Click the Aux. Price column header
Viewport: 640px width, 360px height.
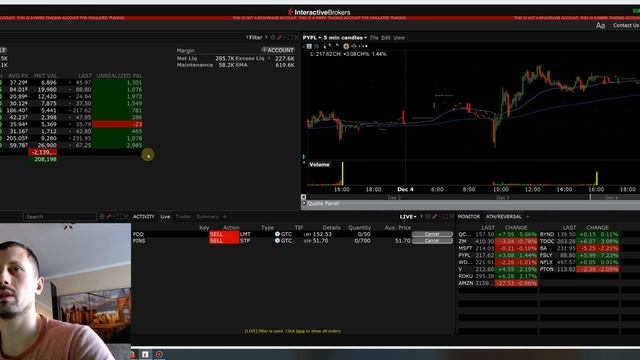[x=398, y=227]
